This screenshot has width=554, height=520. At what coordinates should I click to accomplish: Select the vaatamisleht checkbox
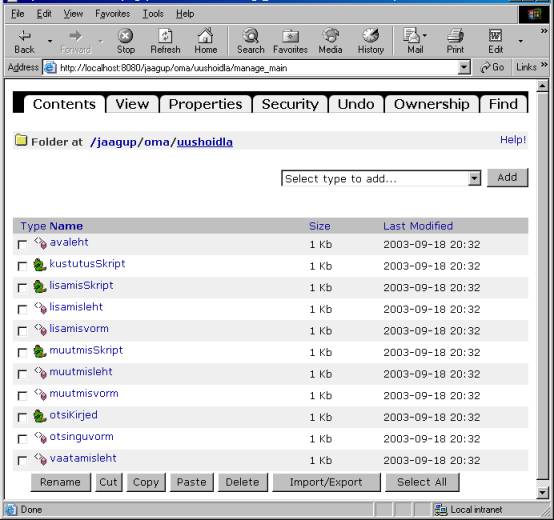(x=22, y=460)
